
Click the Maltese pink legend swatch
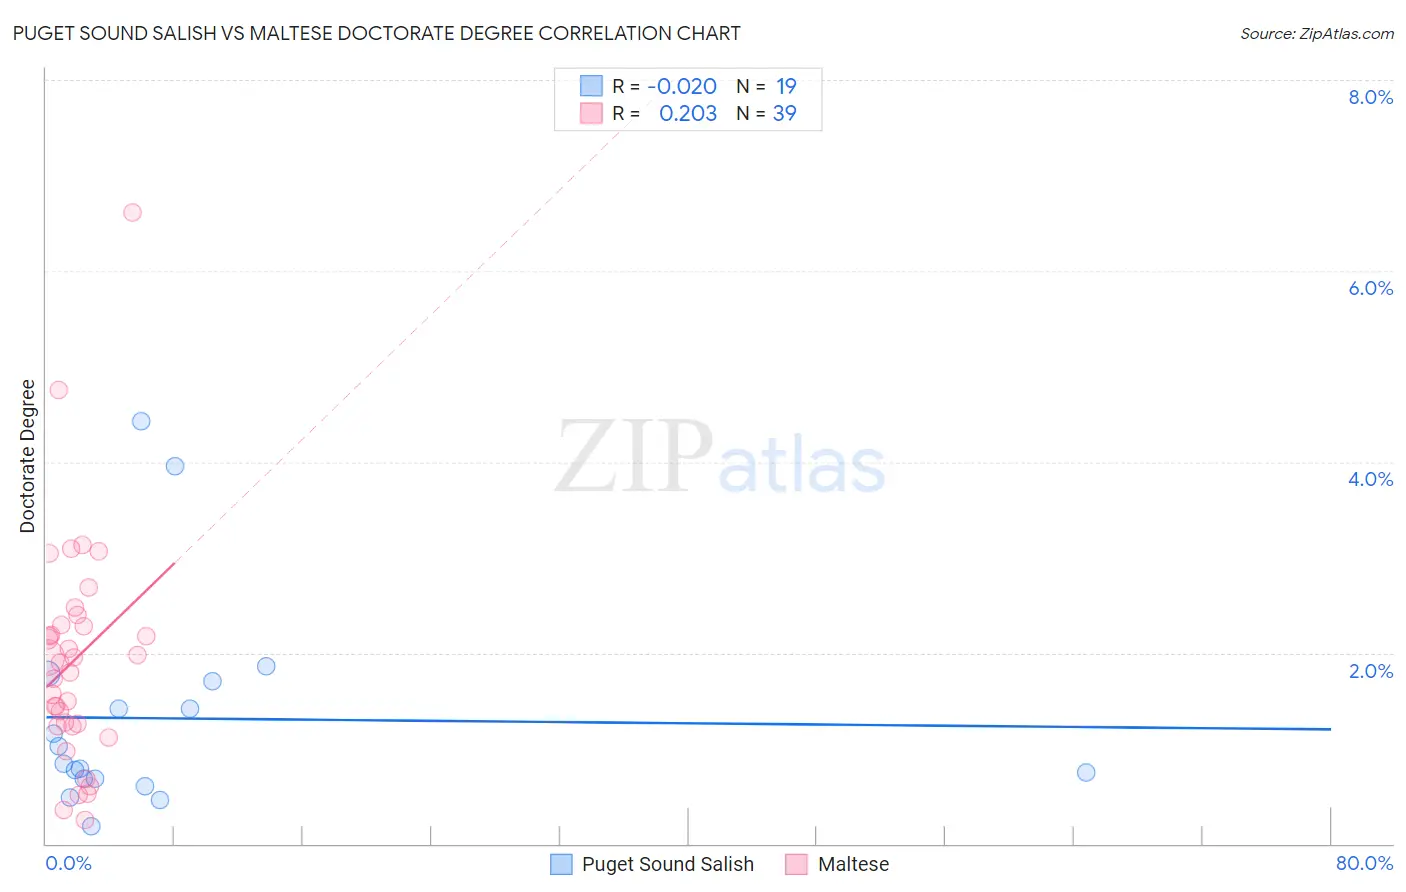pyautogui.click(x=797, y=864)
